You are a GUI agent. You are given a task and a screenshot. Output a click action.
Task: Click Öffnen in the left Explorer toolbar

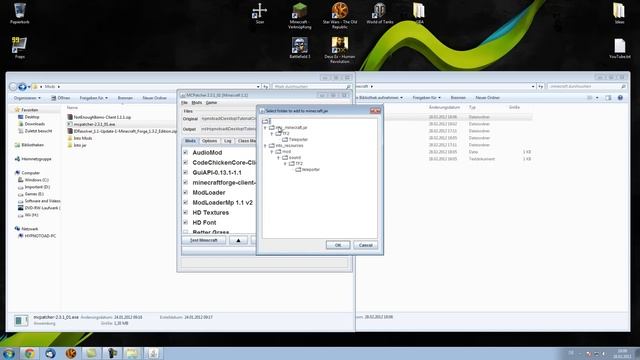pos(60,98)
